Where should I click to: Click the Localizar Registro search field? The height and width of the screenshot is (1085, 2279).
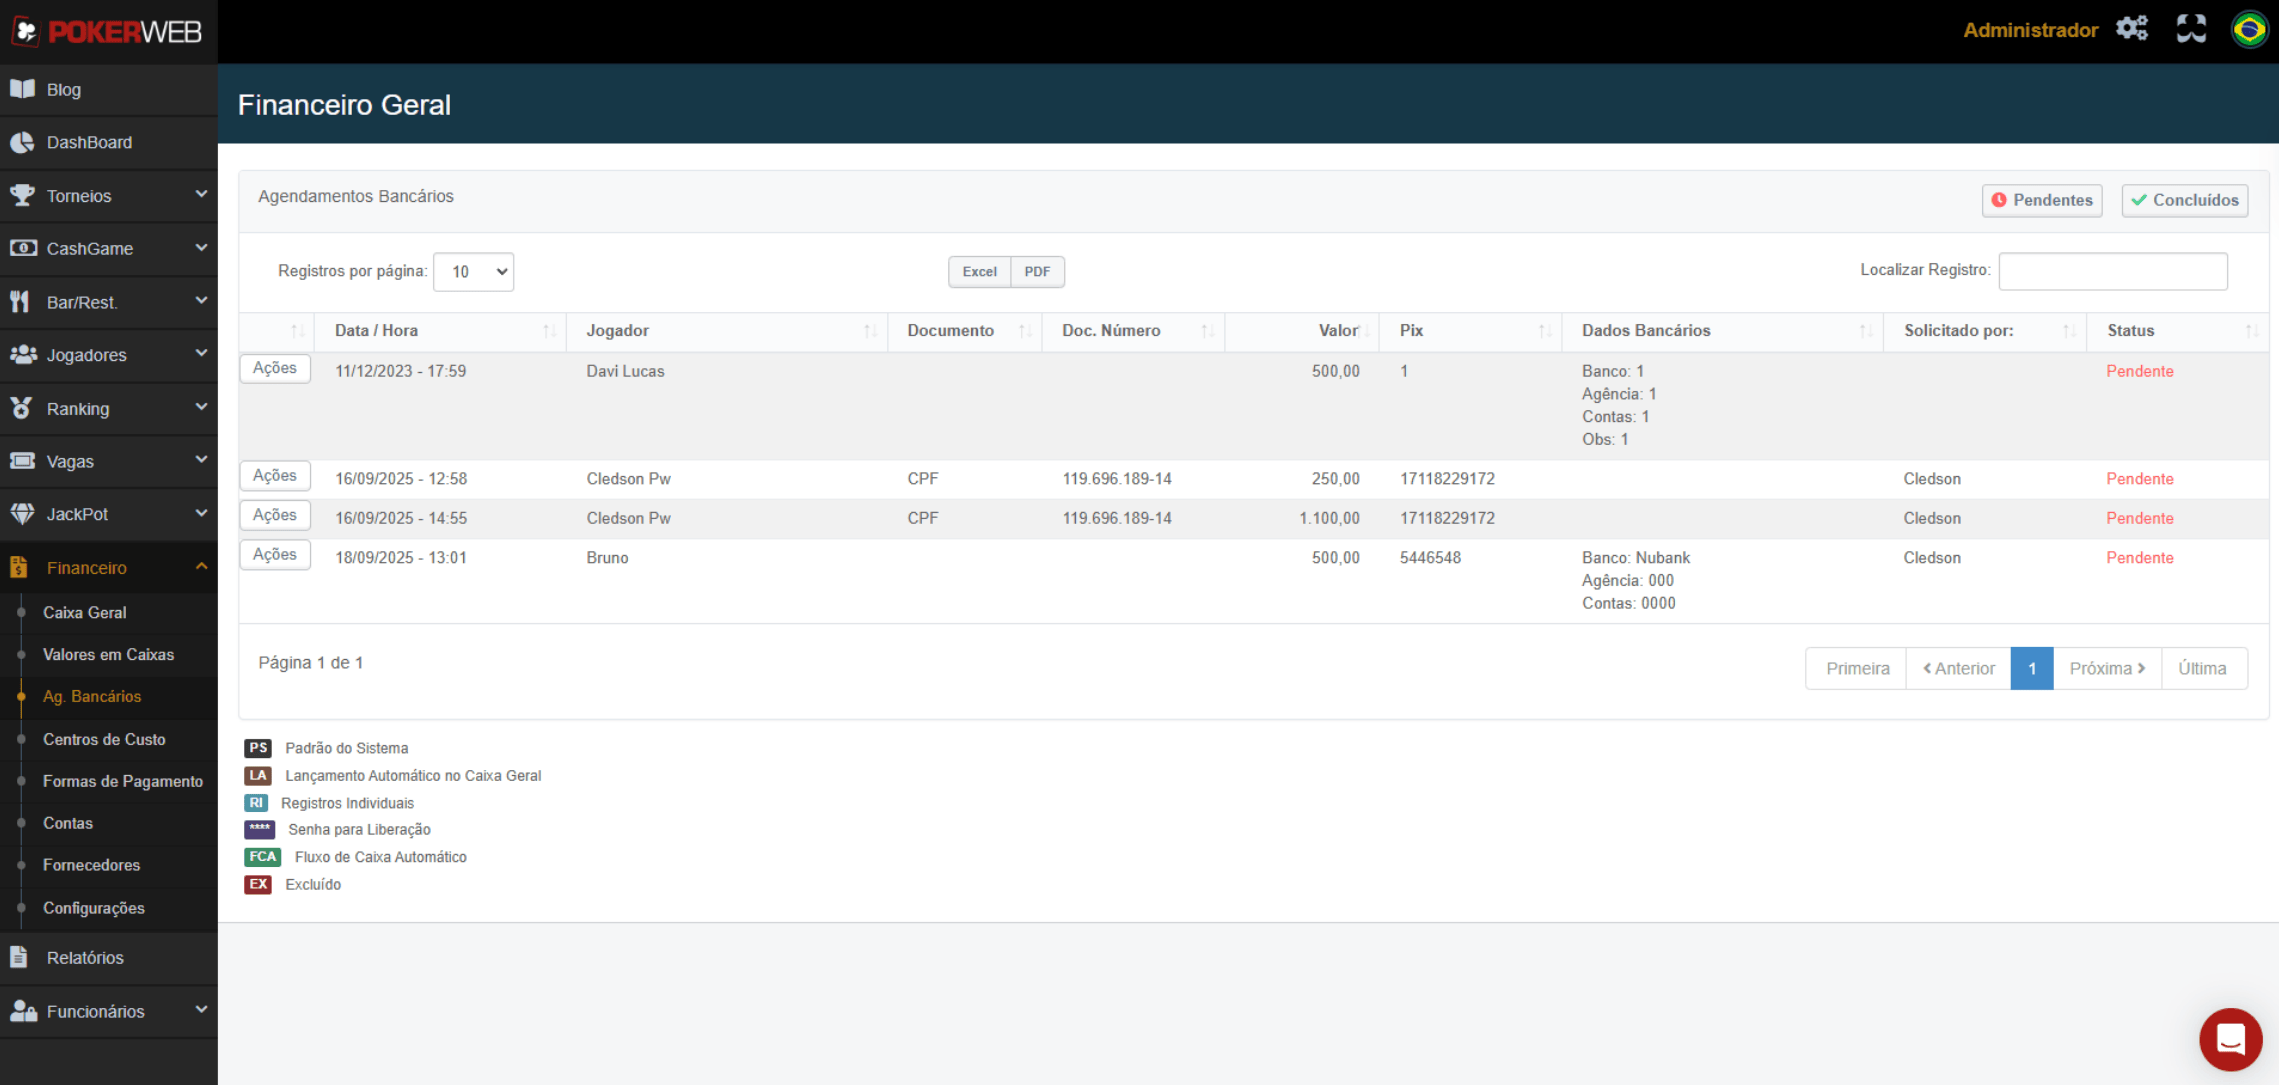pyautogui.click(x=2112, y=271)
